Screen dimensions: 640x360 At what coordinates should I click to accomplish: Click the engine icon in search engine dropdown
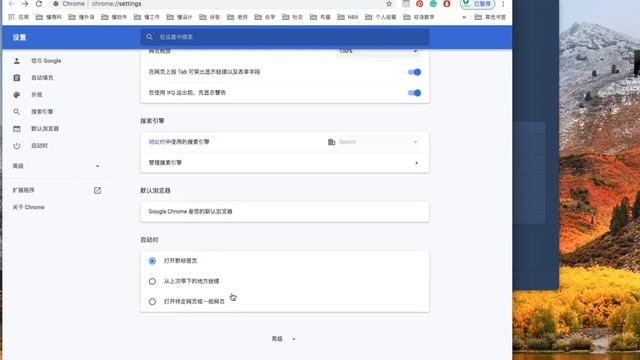tap(331, 142)
